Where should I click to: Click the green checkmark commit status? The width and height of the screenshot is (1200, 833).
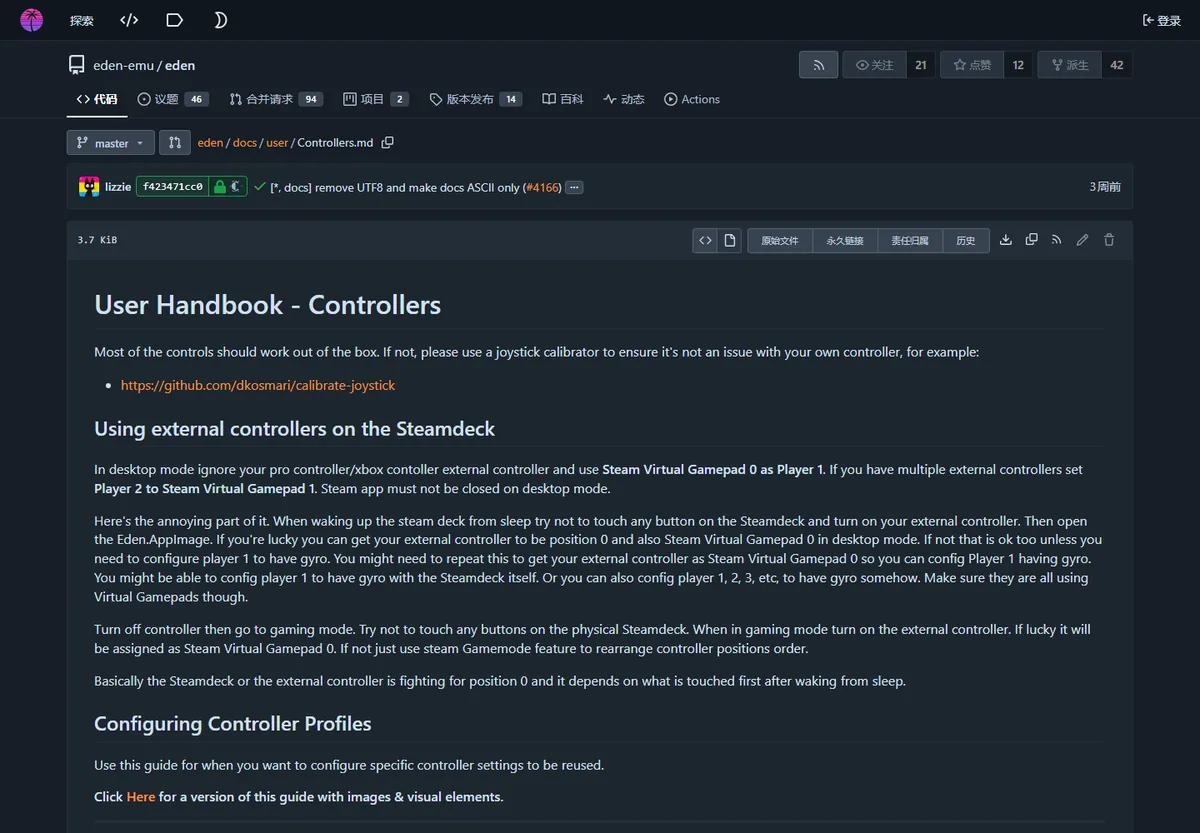pyautogui.click(x=260, y=187)
